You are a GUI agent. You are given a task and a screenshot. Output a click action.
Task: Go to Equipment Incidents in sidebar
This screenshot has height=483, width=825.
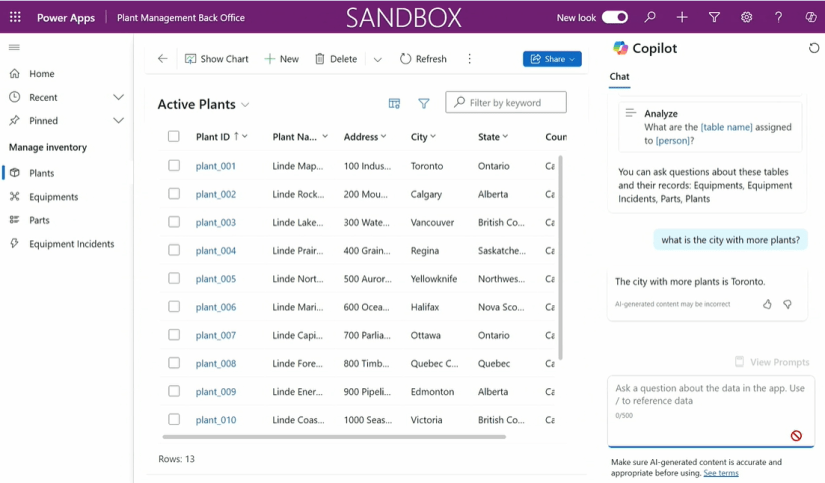[x=72, y=244]
